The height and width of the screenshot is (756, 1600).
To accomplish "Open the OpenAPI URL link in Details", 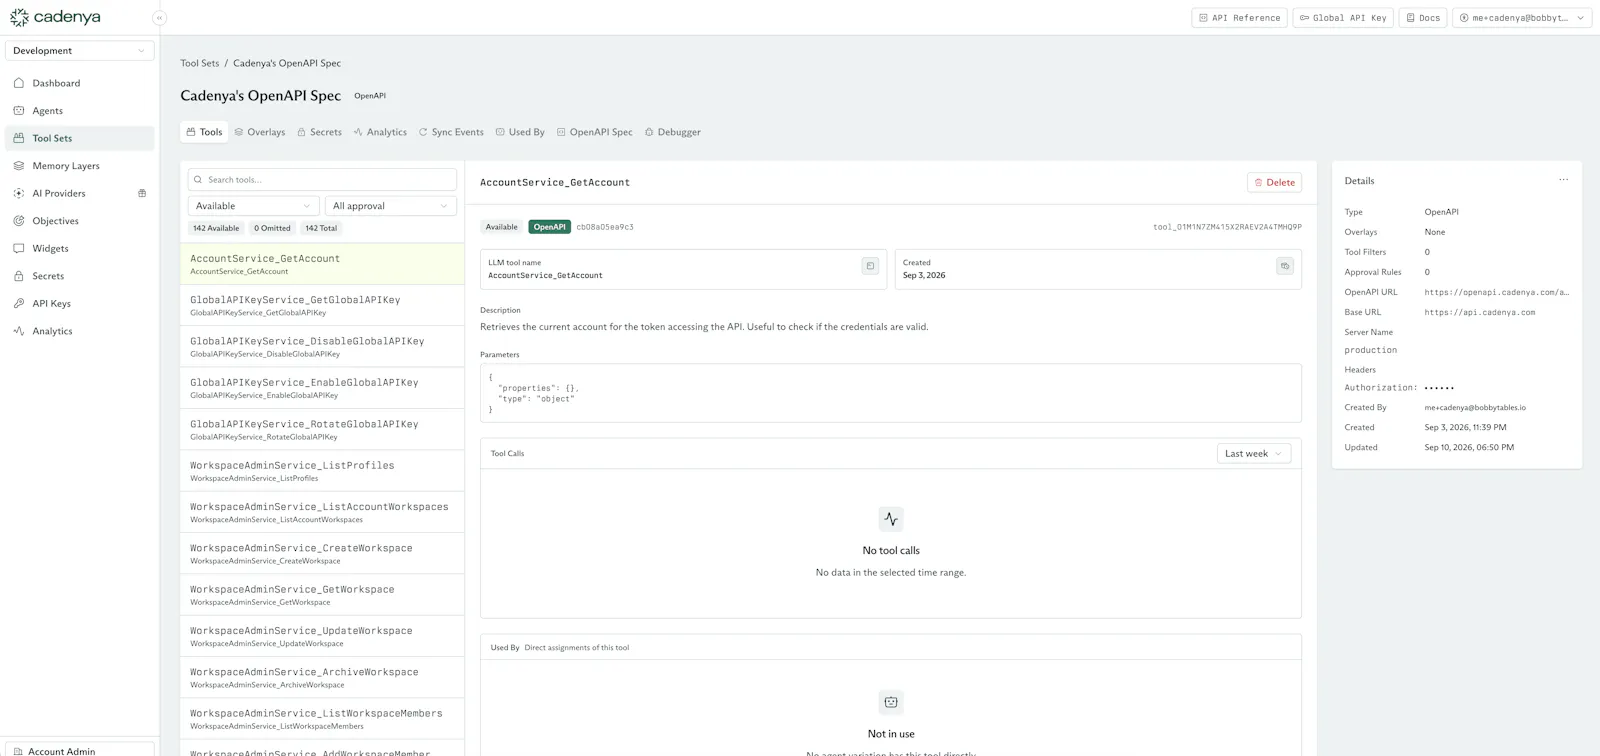I will click(1497, 292).
